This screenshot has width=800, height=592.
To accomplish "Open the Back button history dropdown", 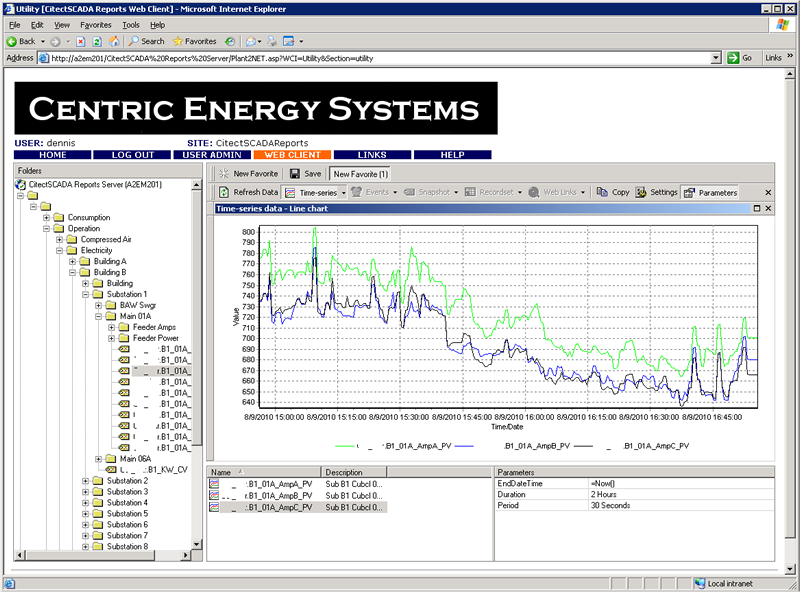I will coord(42,41).
